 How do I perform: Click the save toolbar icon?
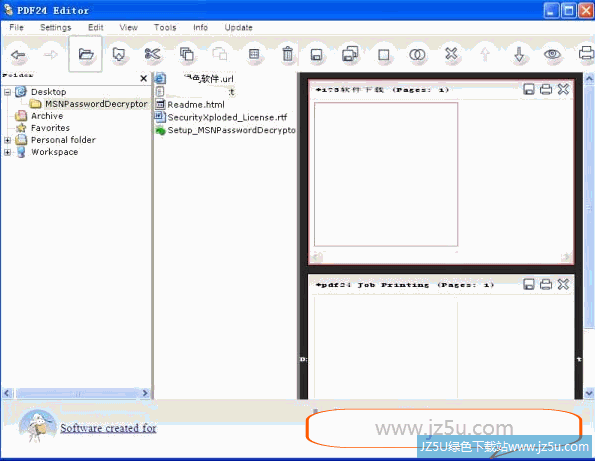pos(316,55)
